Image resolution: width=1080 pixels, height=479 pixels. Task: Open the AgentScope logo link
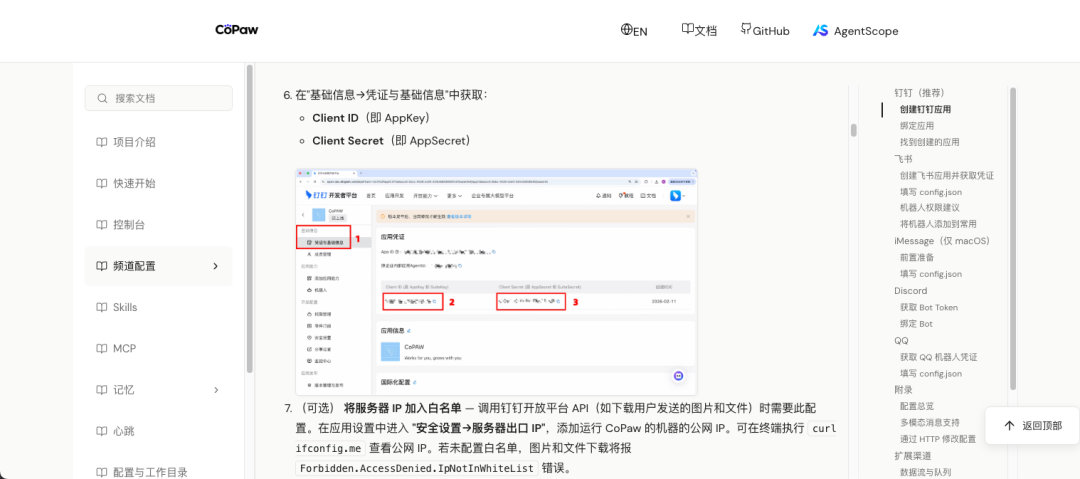click(855, 30)
